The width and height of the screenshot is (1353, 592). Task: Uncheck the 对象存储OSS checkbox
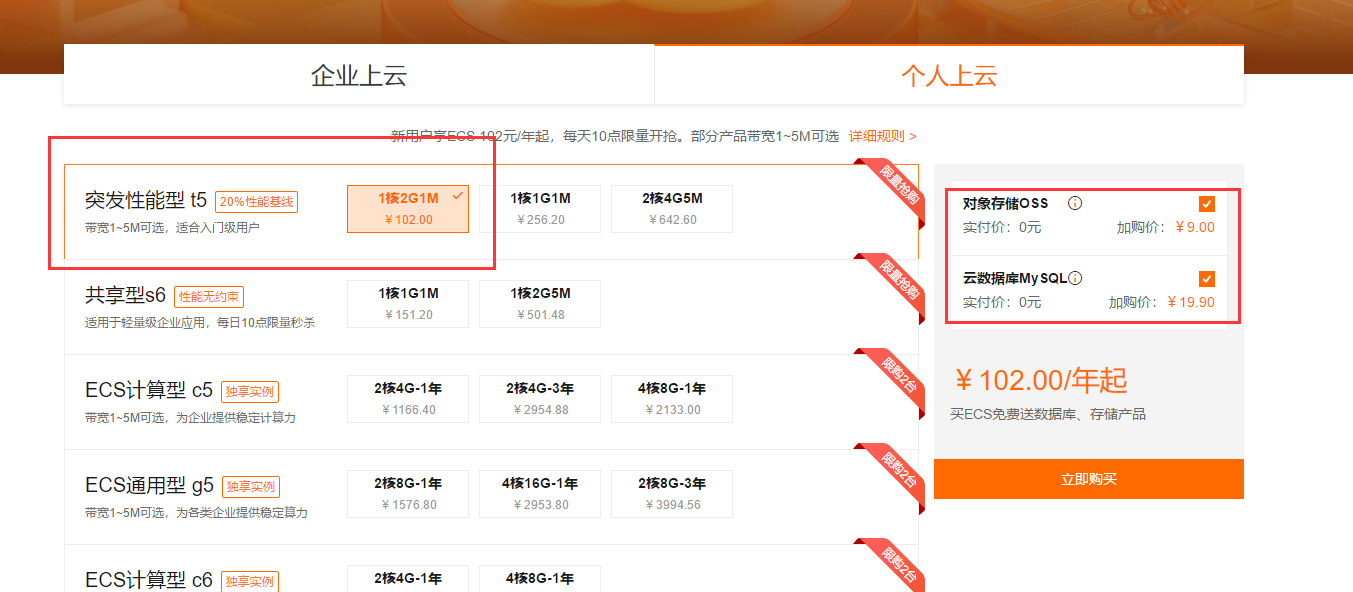point(1207,204)
